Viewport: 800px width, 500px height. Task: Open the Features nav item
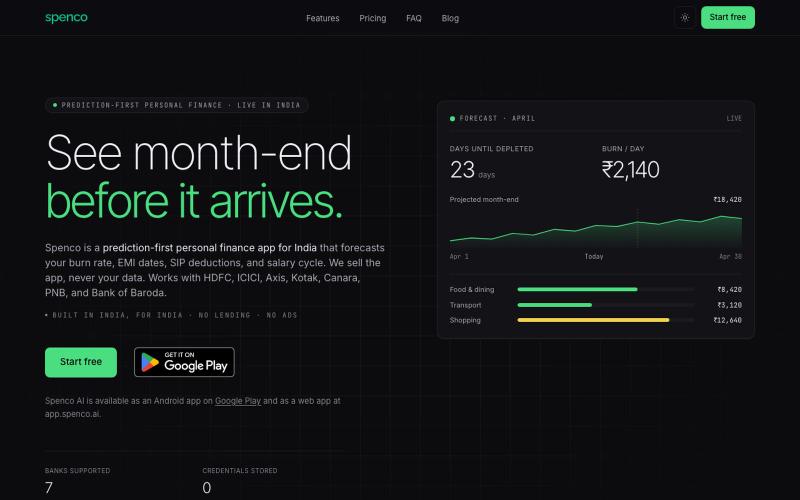click(x=322, y=18)
